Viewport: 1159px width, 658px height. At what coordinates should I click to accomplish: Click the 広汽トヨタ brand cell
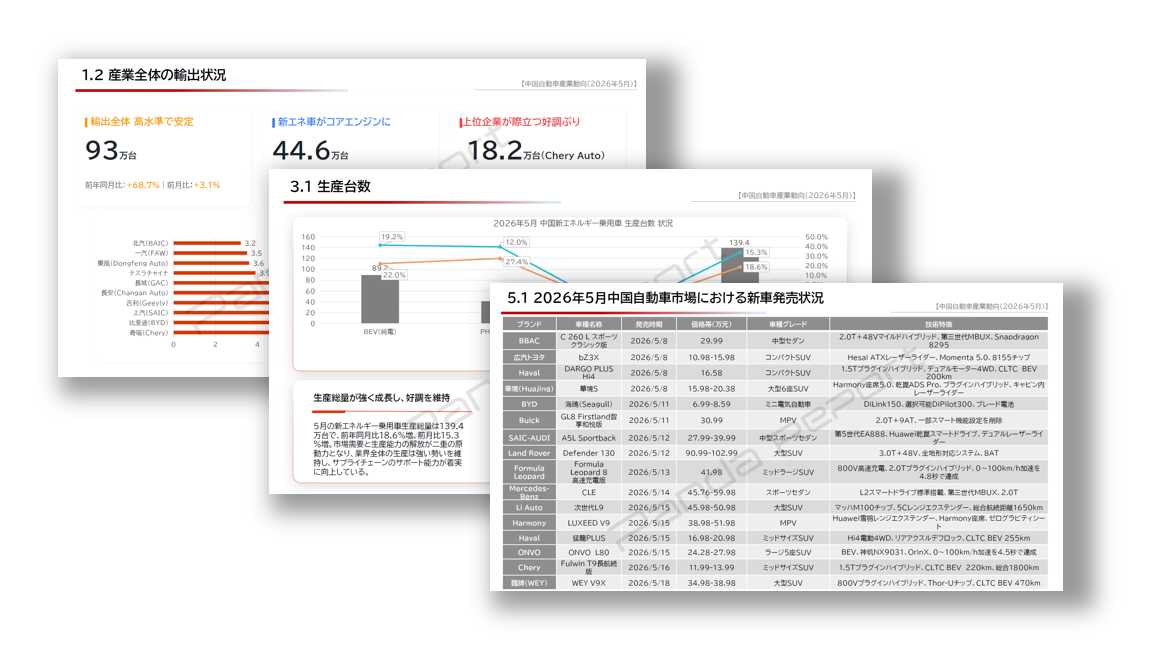(529, 357)
